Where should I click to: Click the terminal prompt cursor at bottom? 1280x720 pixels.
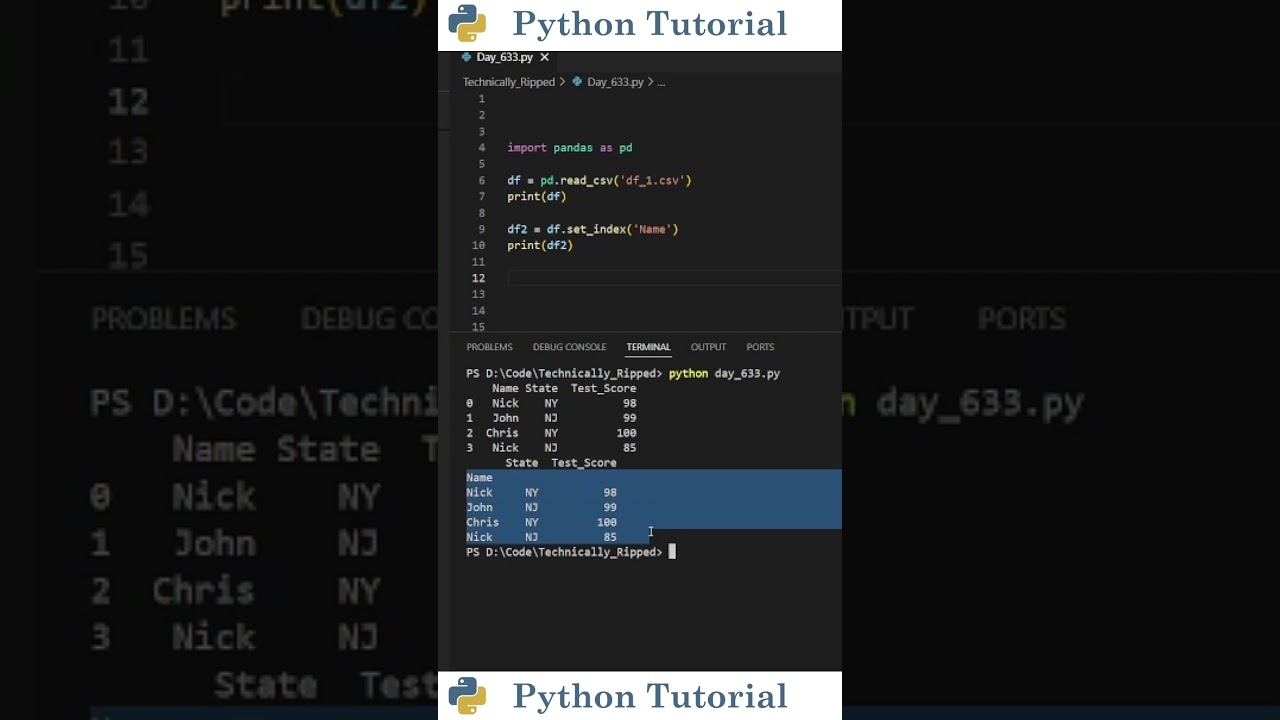point(672,552)
